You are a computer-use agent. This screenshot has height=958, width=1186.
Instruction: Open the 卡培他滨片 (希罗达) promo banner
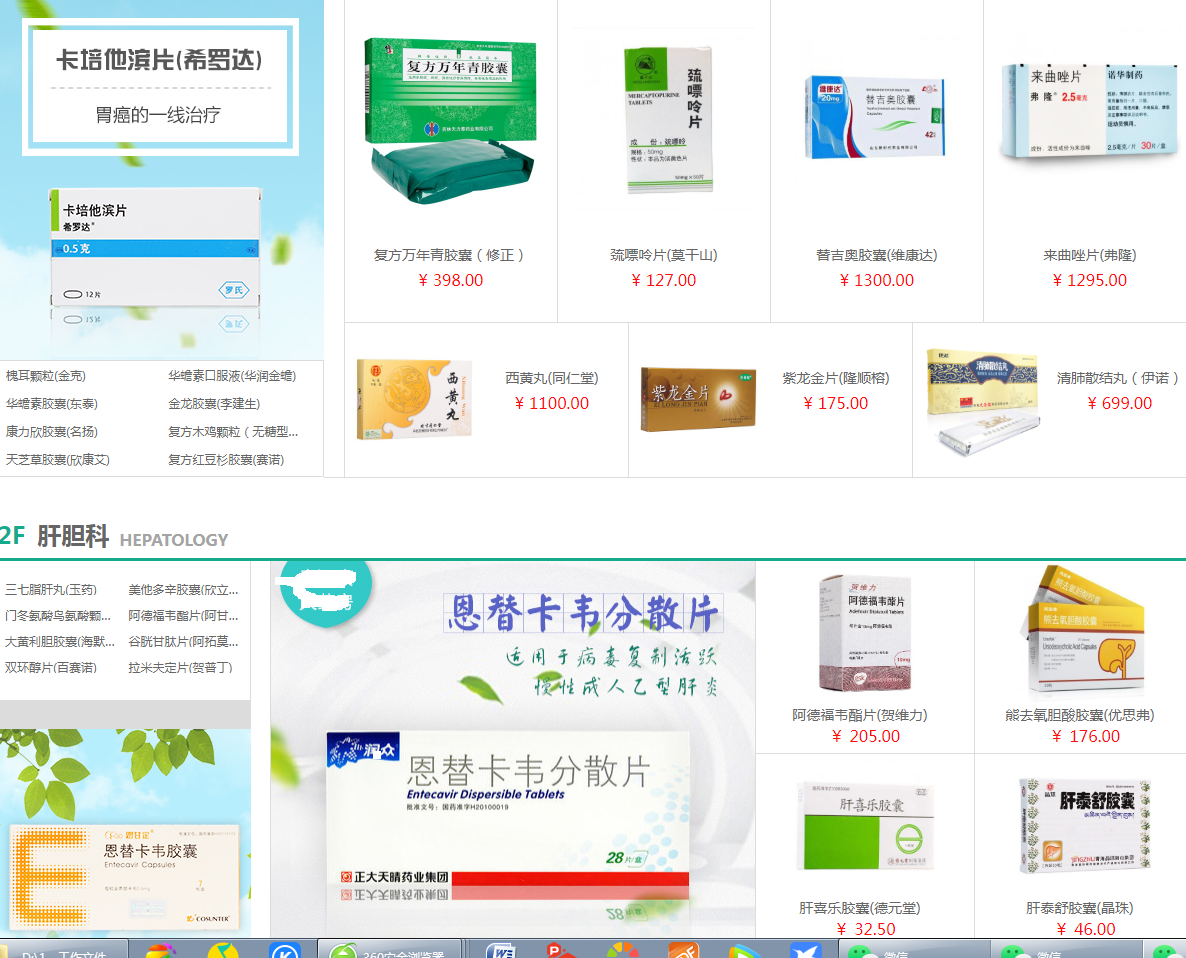tap(161, 180)
